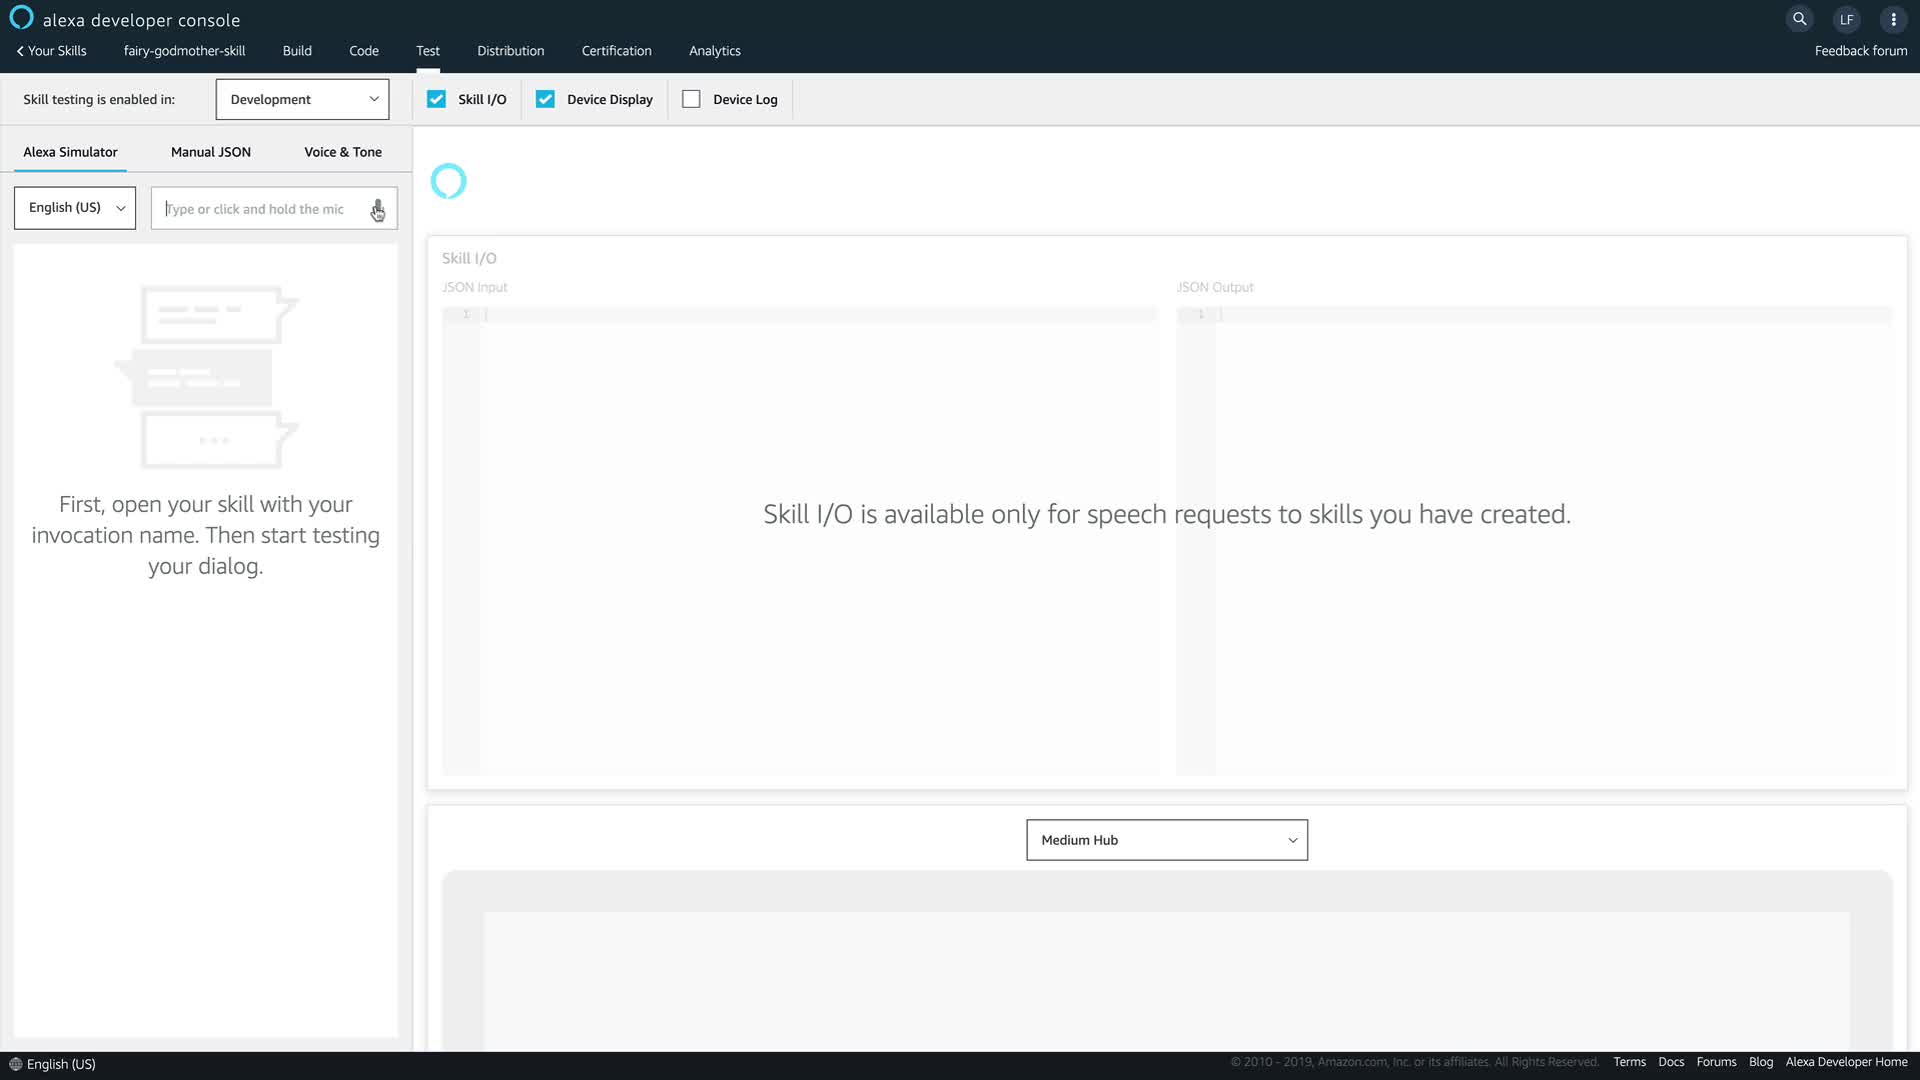Uncheck the Skill I/O checkbox
The width and height of the screenshot is (1920, 1080).
[436, 99]
